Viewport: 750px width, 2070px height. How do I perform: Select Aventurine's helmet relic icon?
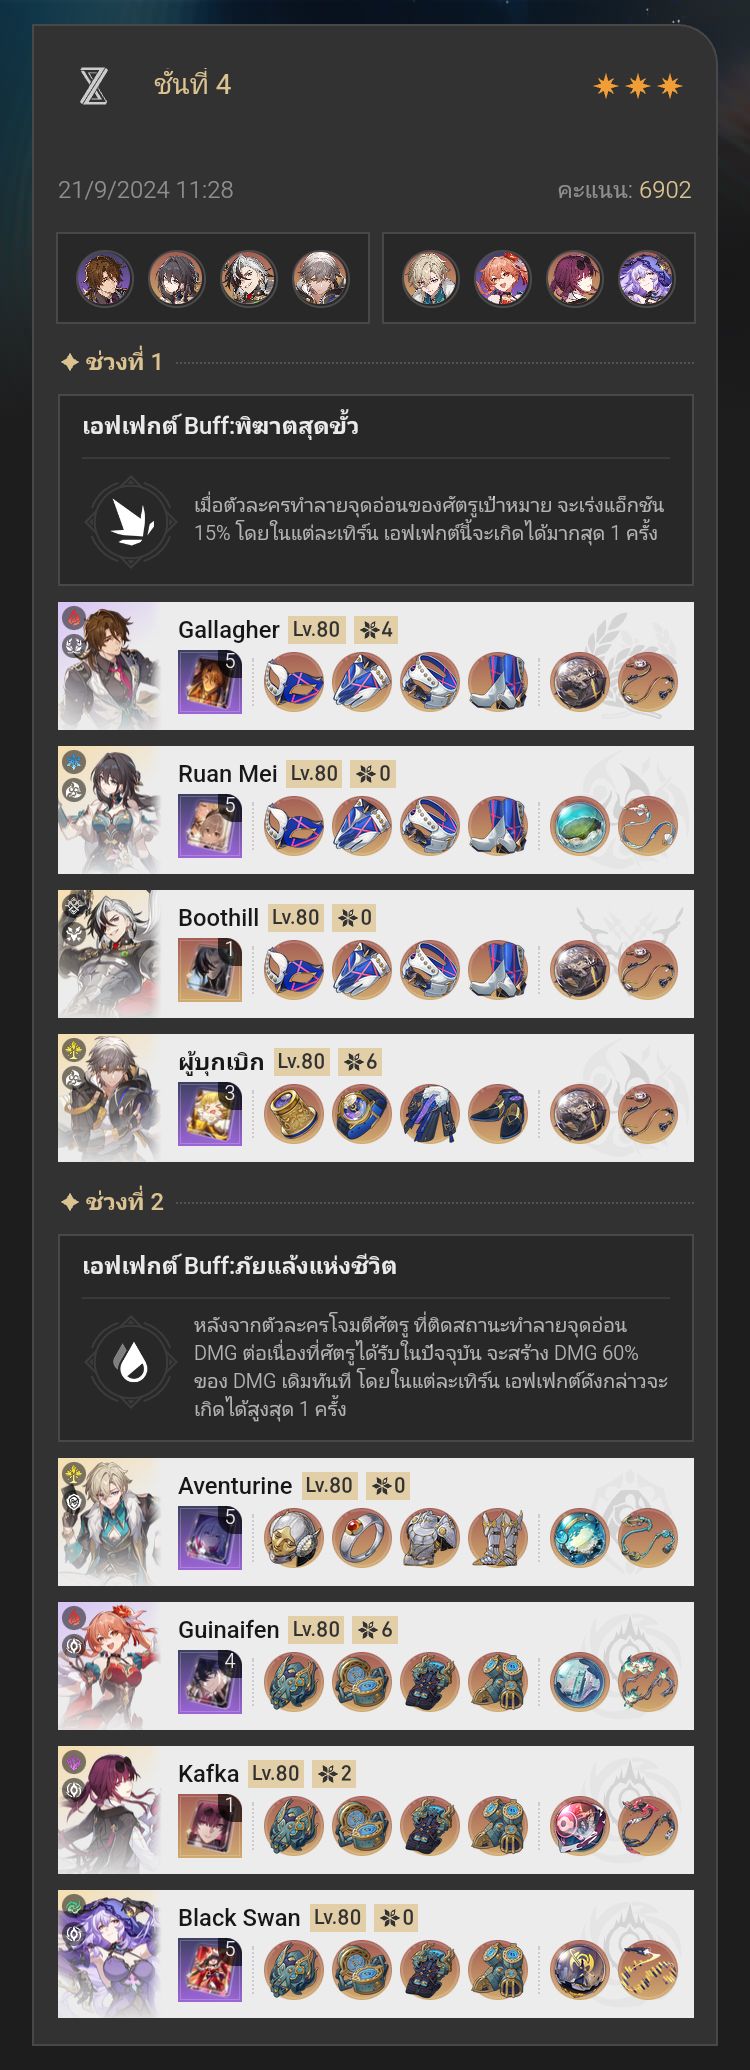[293, 1538]
